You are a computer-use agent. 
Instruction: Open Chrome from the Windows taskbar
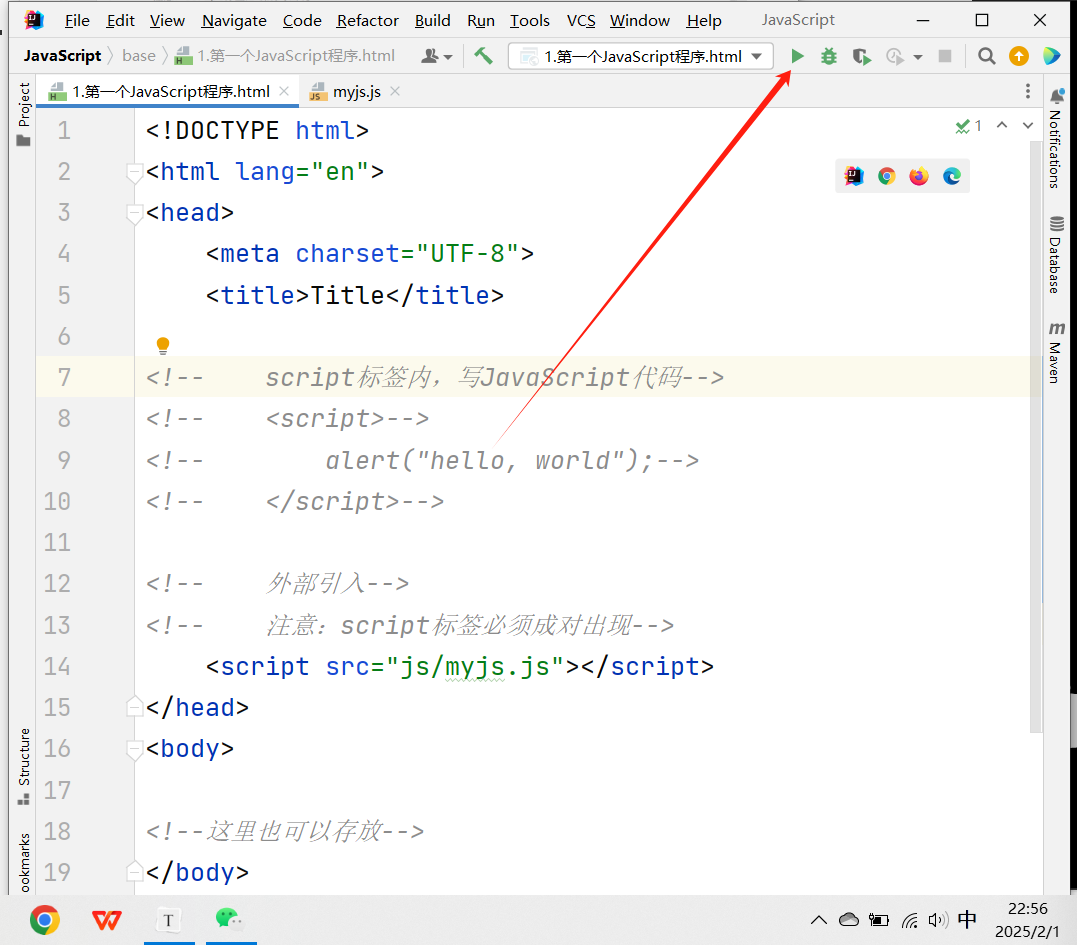45,920
